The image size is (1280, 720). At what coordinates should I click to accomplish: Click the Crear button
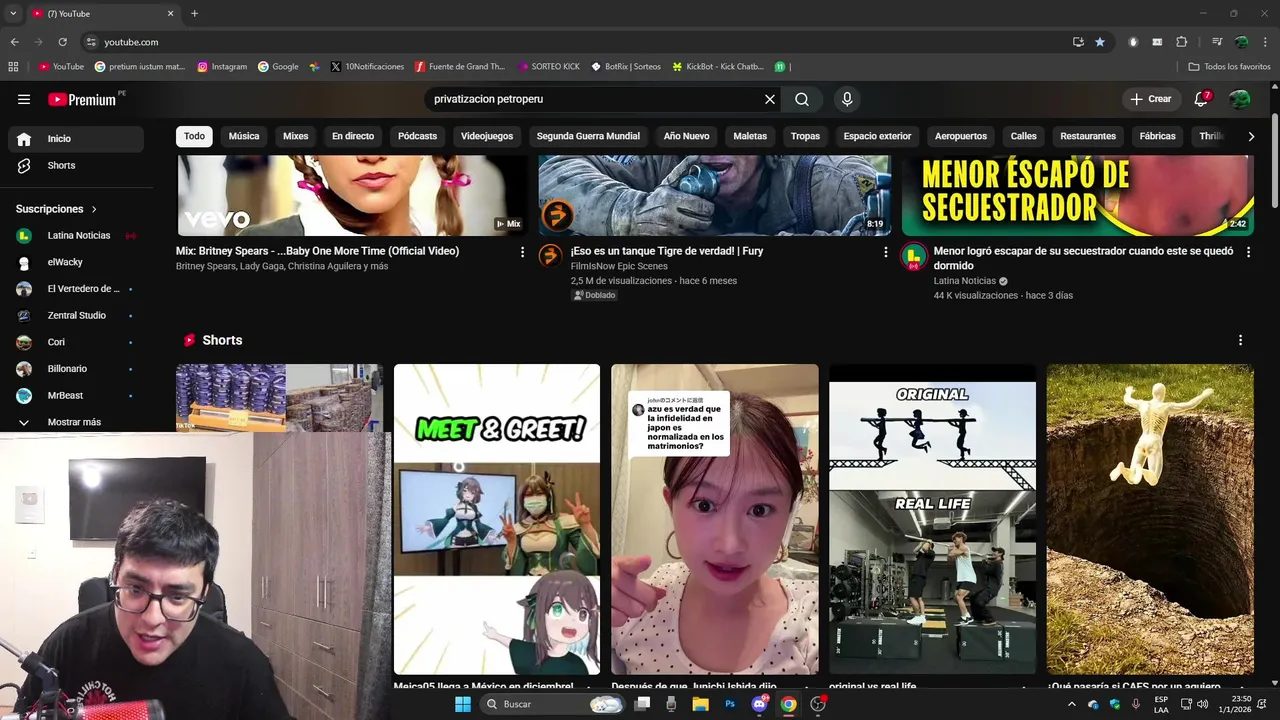1150,99
